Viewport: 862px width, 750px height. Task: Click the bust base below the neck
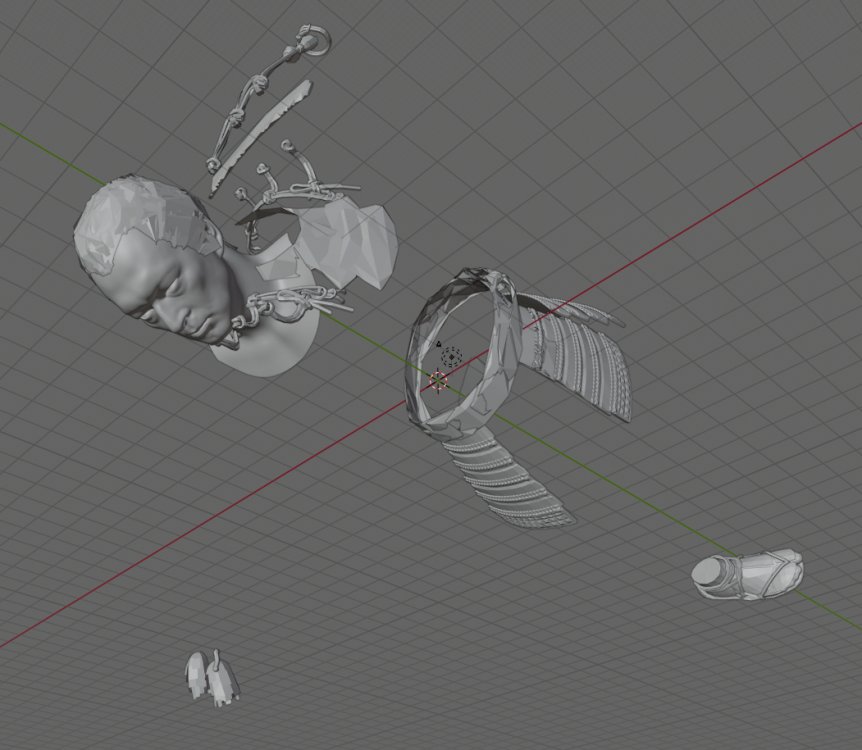point(268,352)
